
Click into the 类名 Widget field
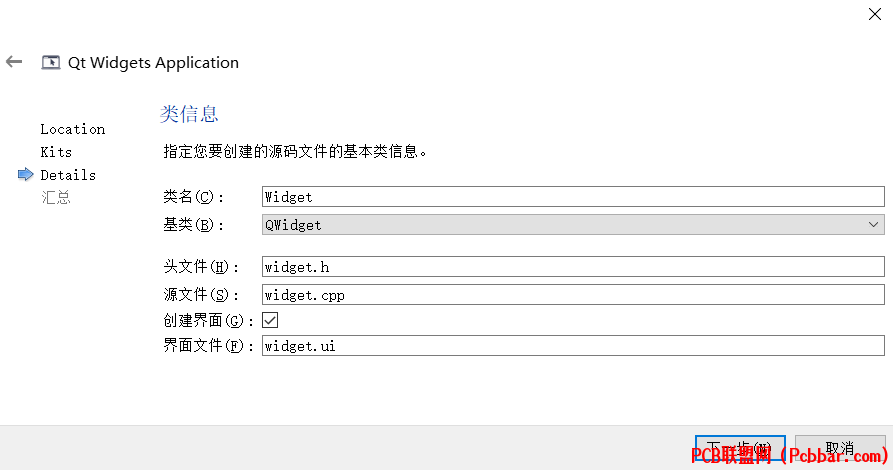point(573,197)
